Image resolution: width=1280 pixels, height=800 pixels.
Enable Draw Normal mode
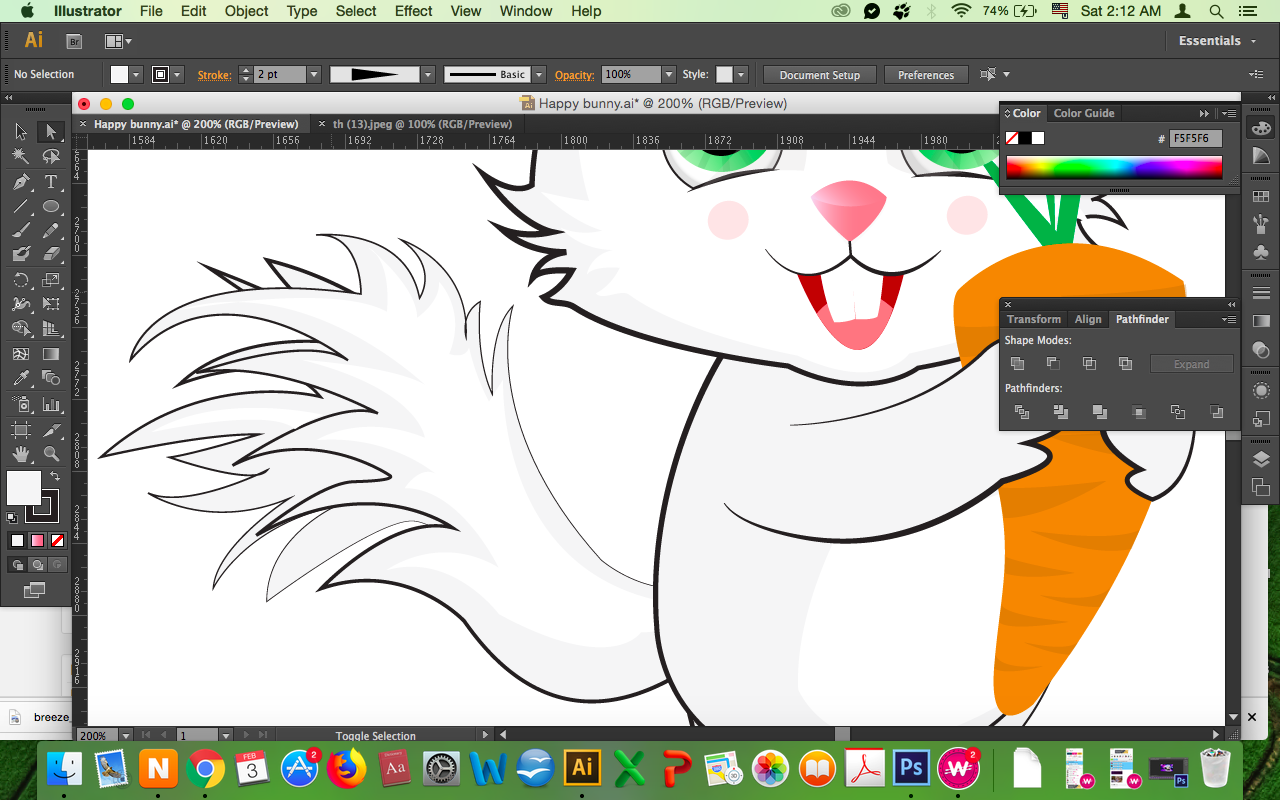[x=17, y=565]
